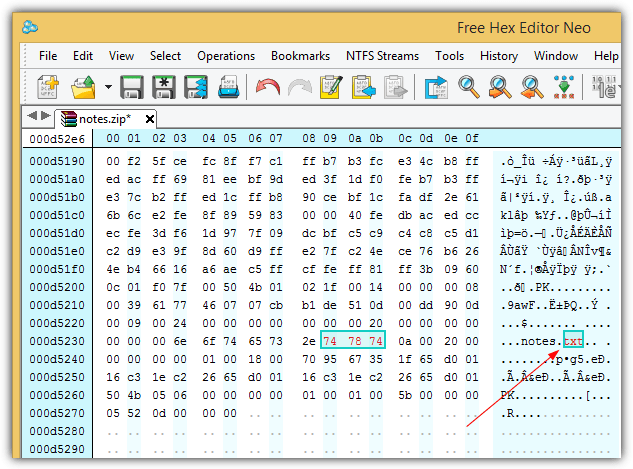The image size is (633, 469).
Task: Click the highlighted hex bytes 74 78 74
Action: click(x=353, y=340)
